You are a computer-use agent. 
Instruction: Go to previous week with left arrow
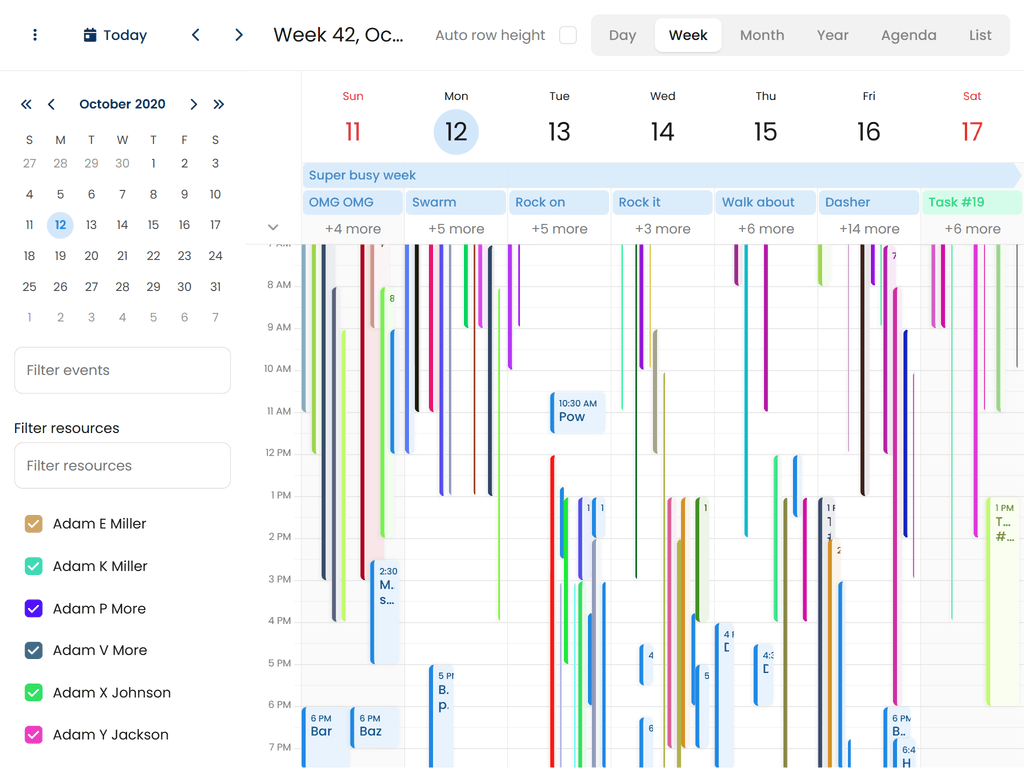[x=195, y=34]
